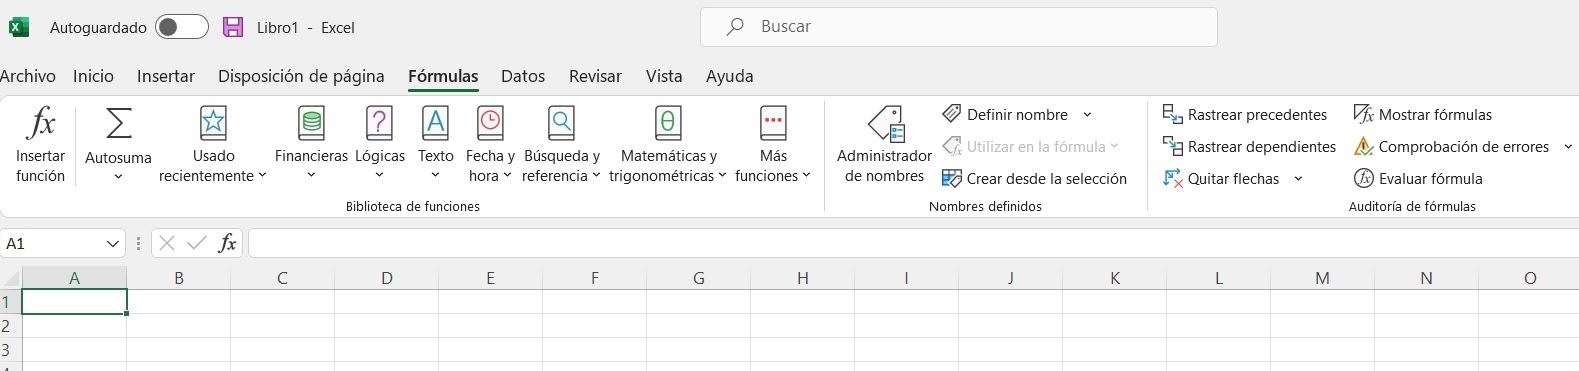Click the Evaluar fórmula button
This screenshot has height=371, width=1579.
click(x=1418, y=178)
